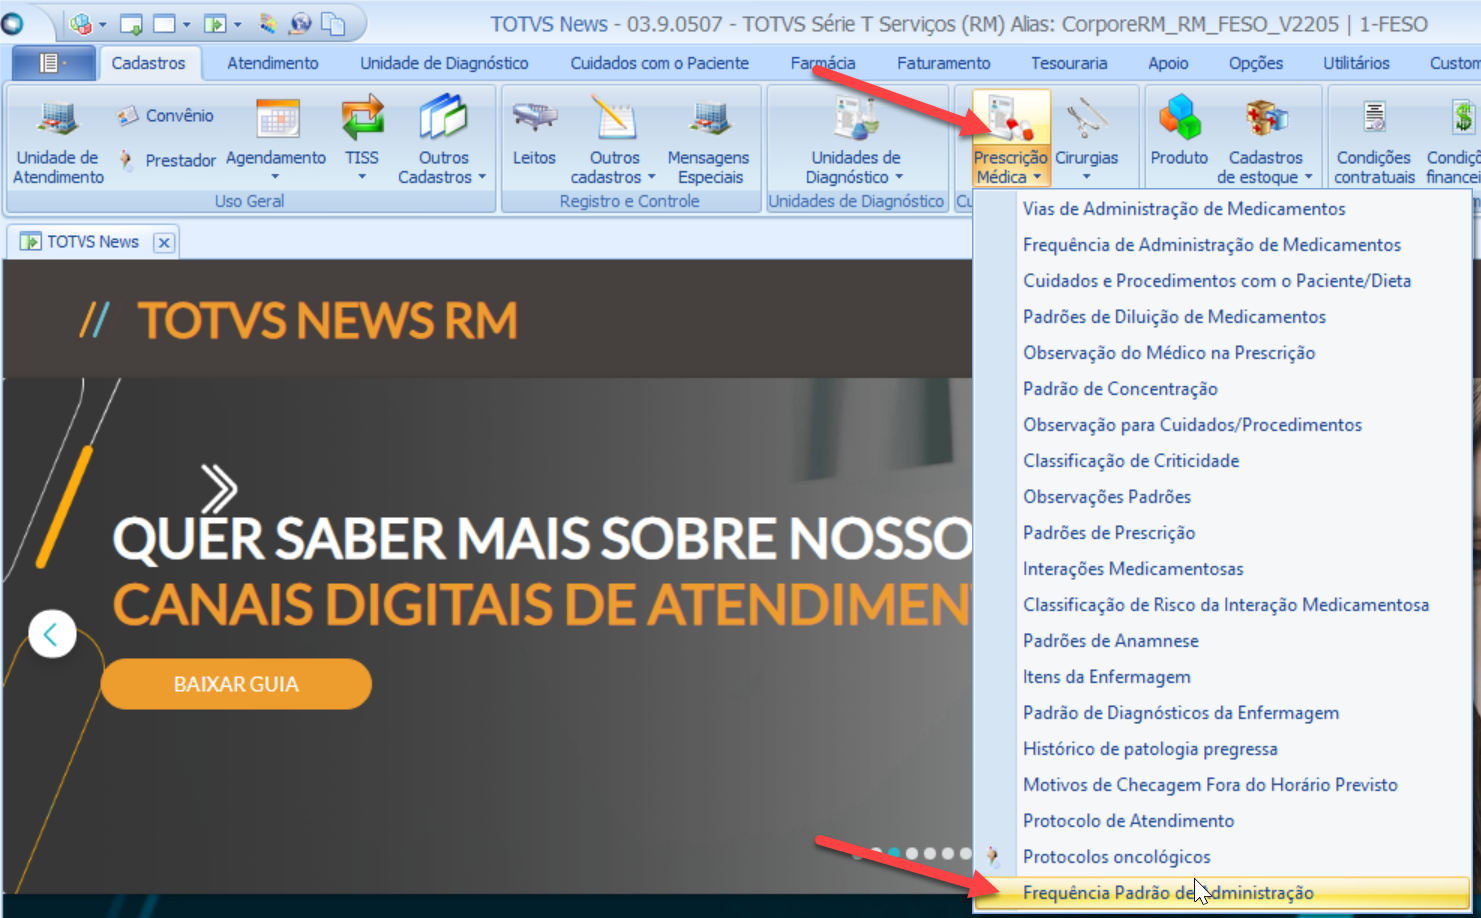Image resolution: width=1481 pixels, height=918 pixels.
Task: Open the Outros cadastros notepad icon
Action: coord(614,118)
